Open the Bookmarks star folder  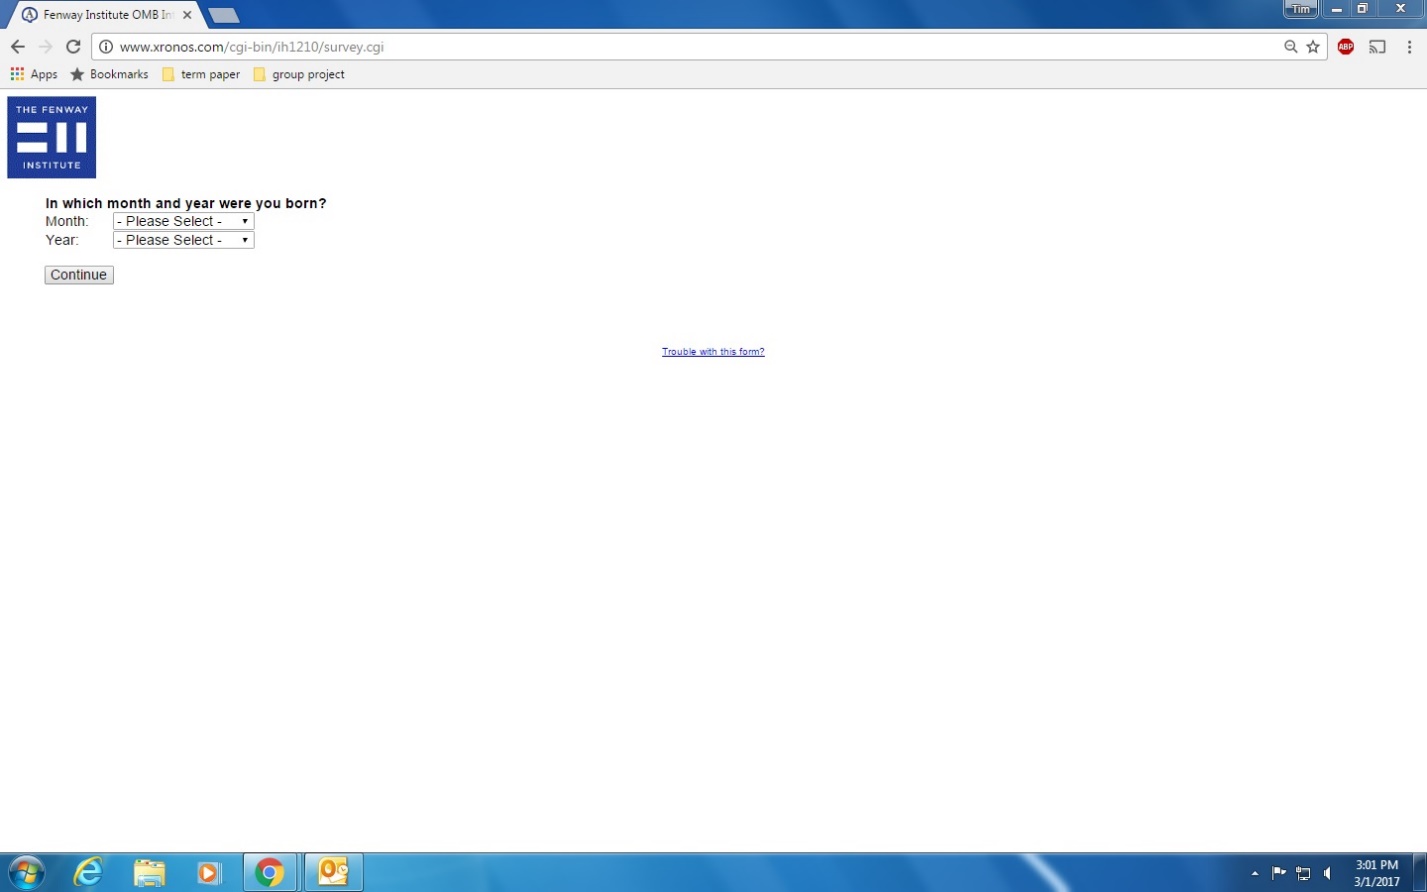click(109, 74)
